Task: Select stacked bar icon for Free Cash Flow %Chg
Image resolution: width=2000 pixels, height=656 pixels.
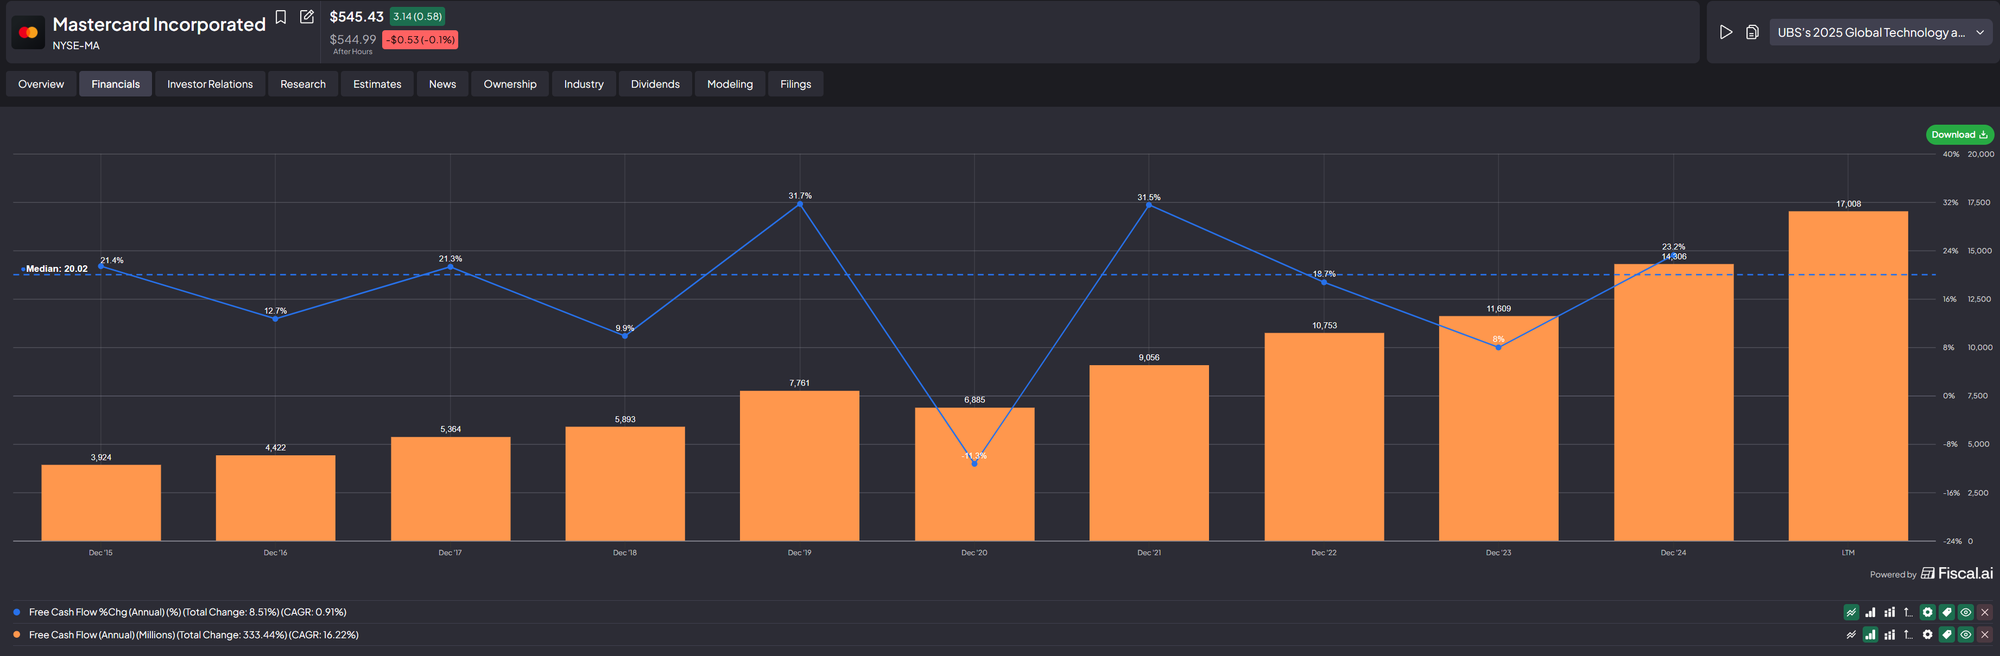Action: (x=1889, y=612)
